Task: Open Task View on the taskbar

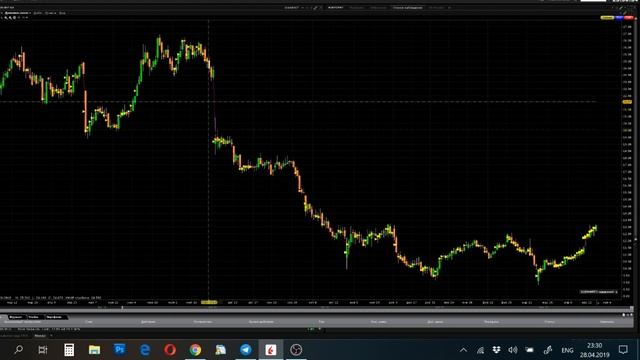Action: pyautogui.click(x=43, y=350)
